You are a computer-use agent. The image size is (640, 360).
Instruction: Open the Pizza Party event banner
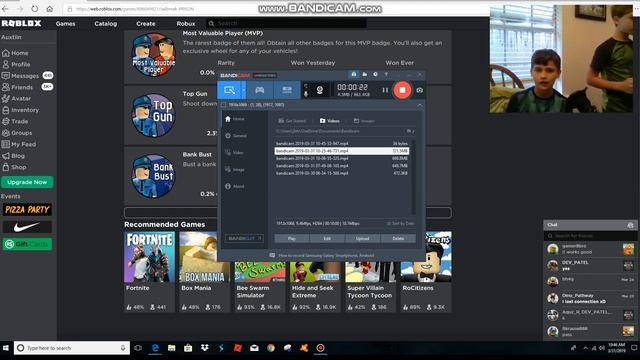click(27, 210)
